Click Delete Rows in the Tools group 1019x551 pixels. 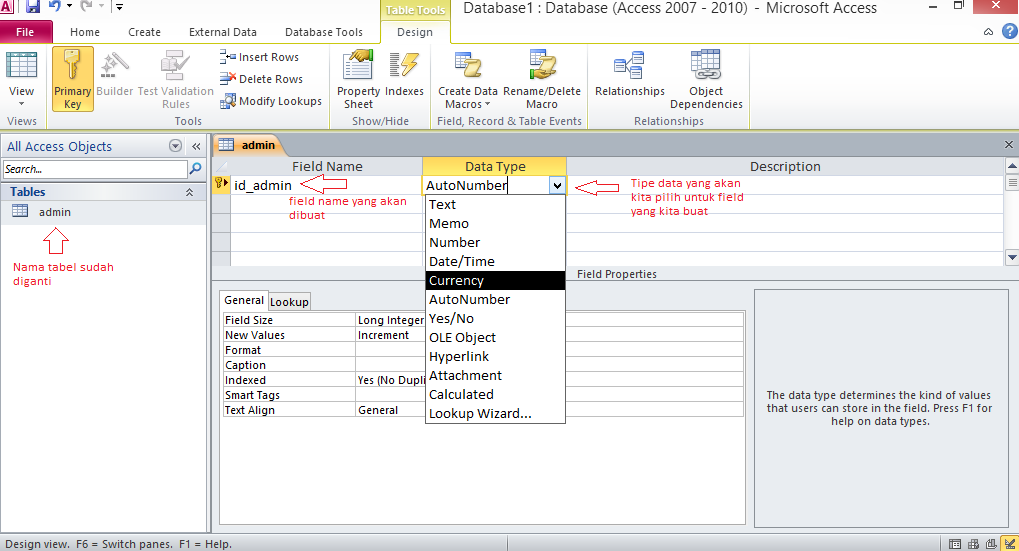(261, 79)
